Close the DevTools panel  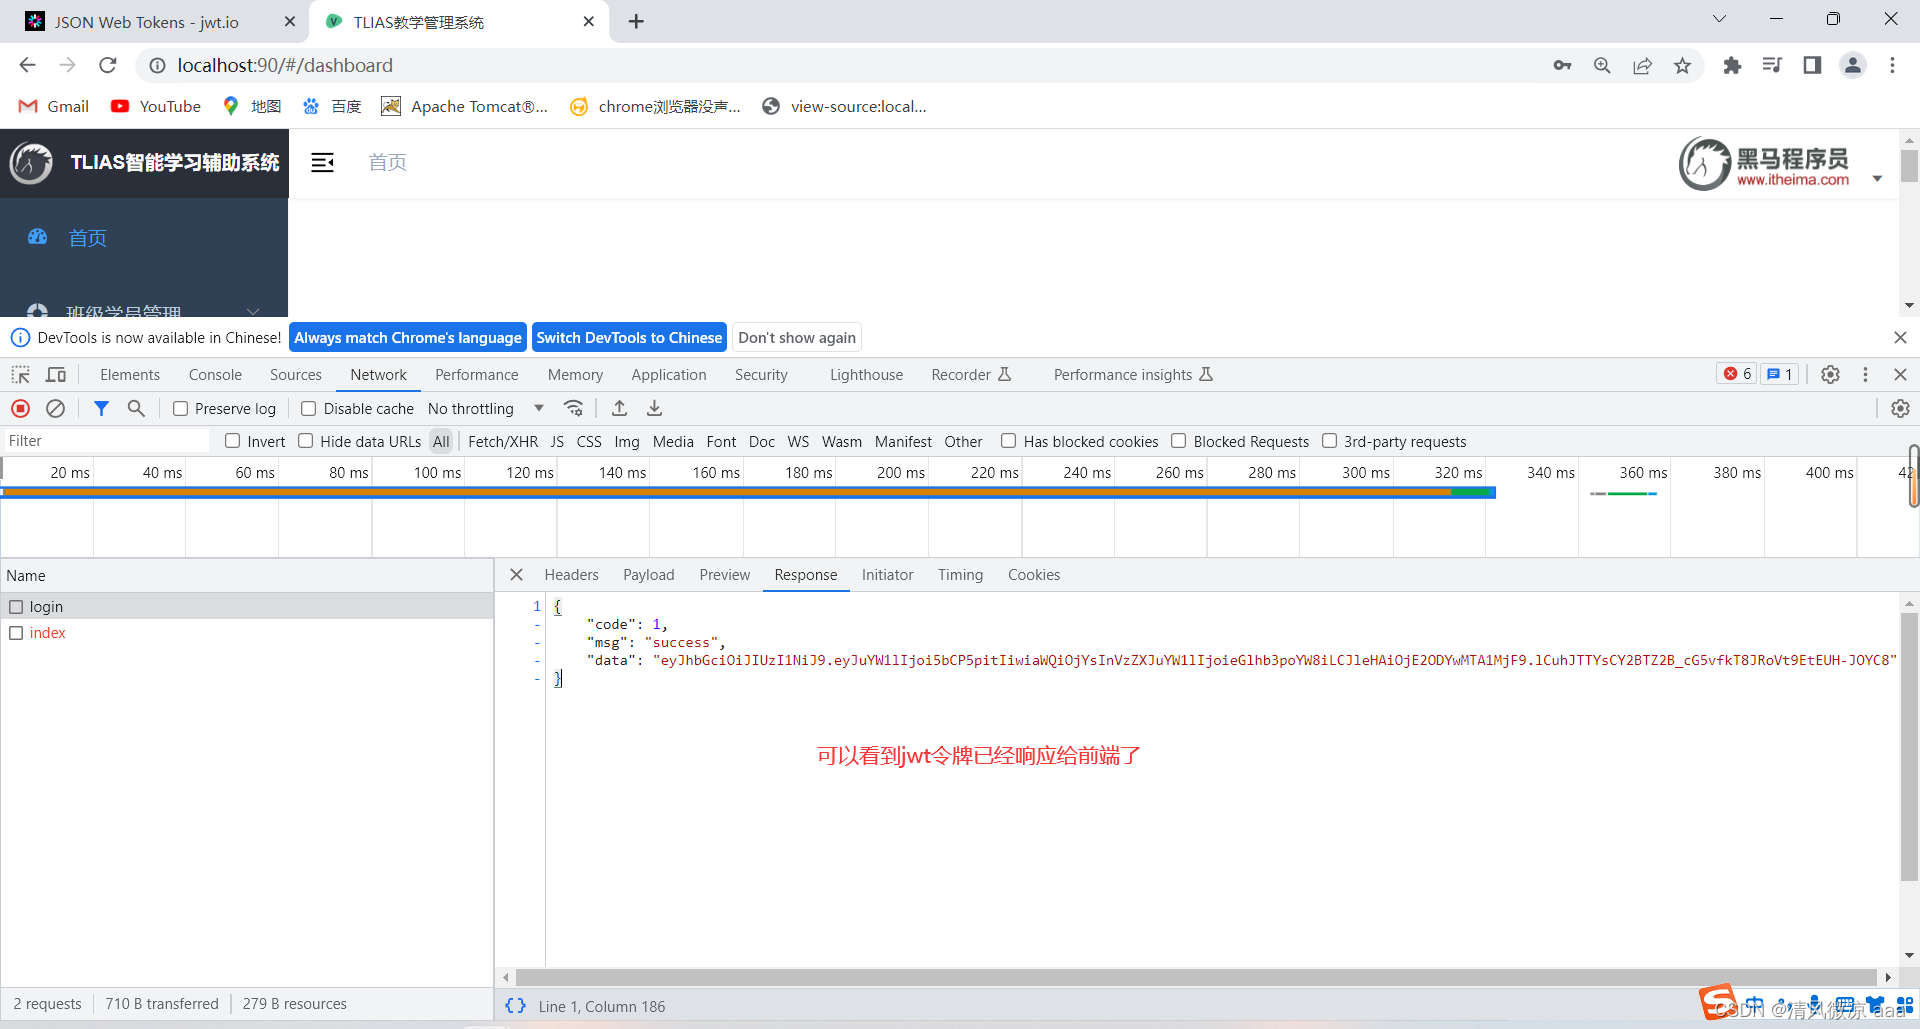(x=1900, y=374)
